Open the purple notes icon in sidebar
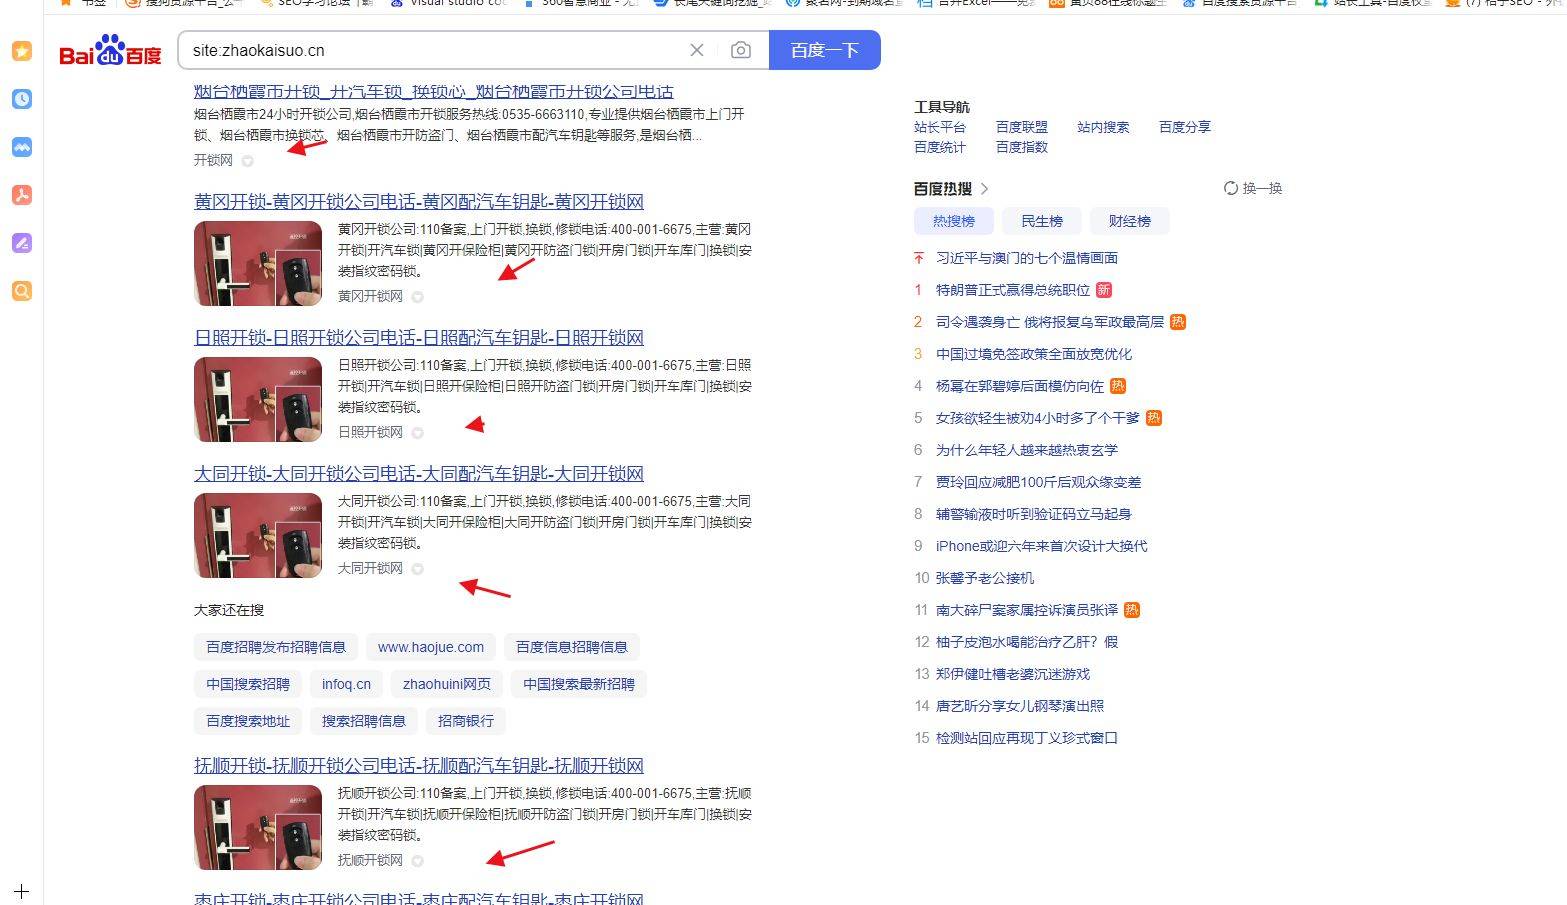This screenshot has height=905, width=1567. (22, 243)
